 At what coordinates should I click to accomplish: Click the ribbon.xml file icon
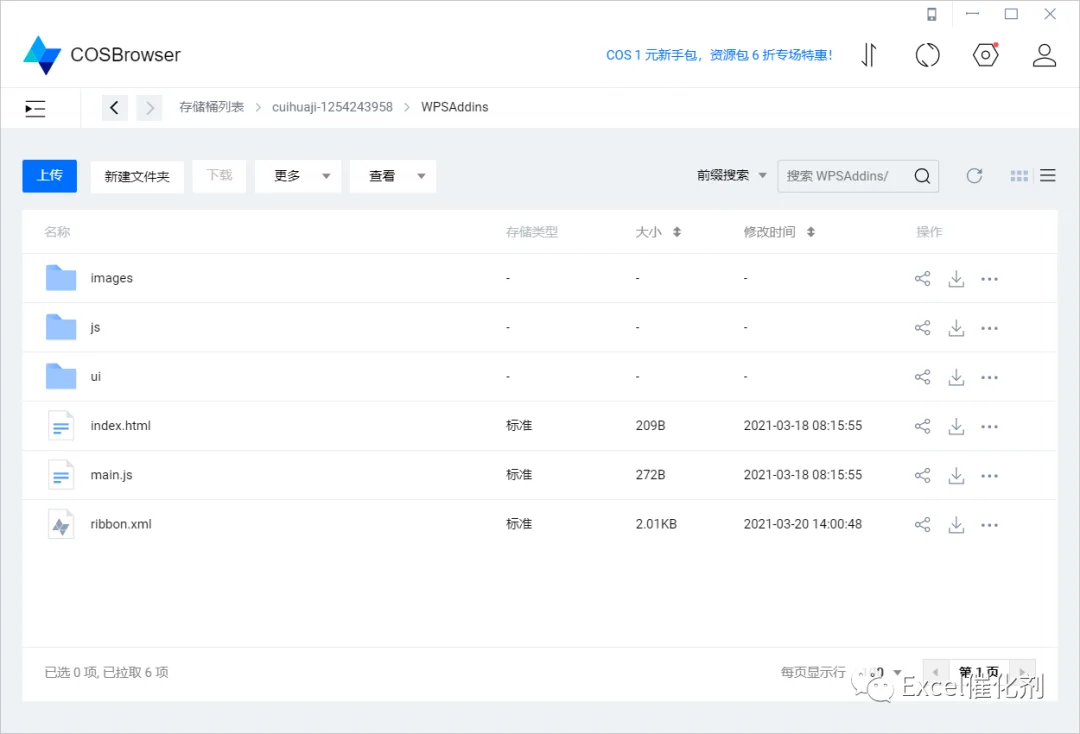coord(61,525)
